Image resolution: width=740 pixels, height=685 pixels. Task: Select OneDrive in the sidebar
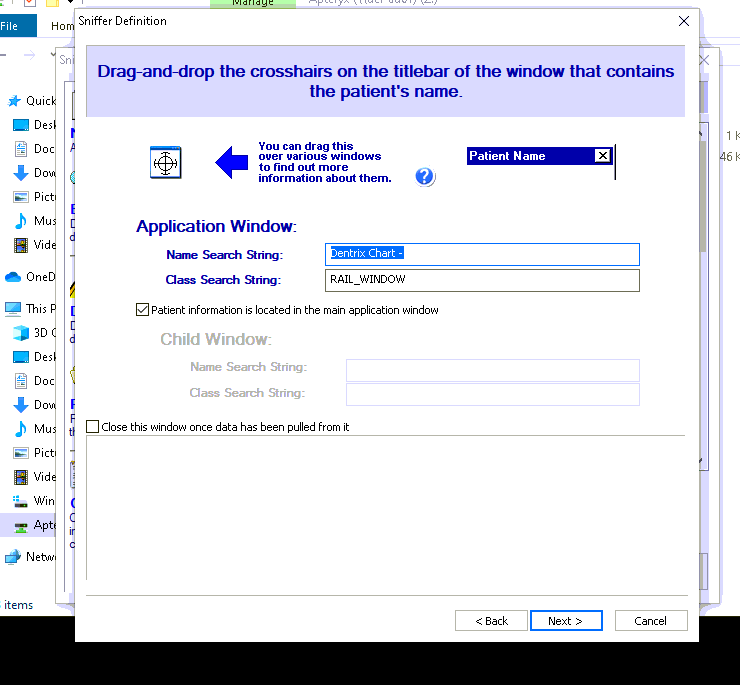point(30,277)
